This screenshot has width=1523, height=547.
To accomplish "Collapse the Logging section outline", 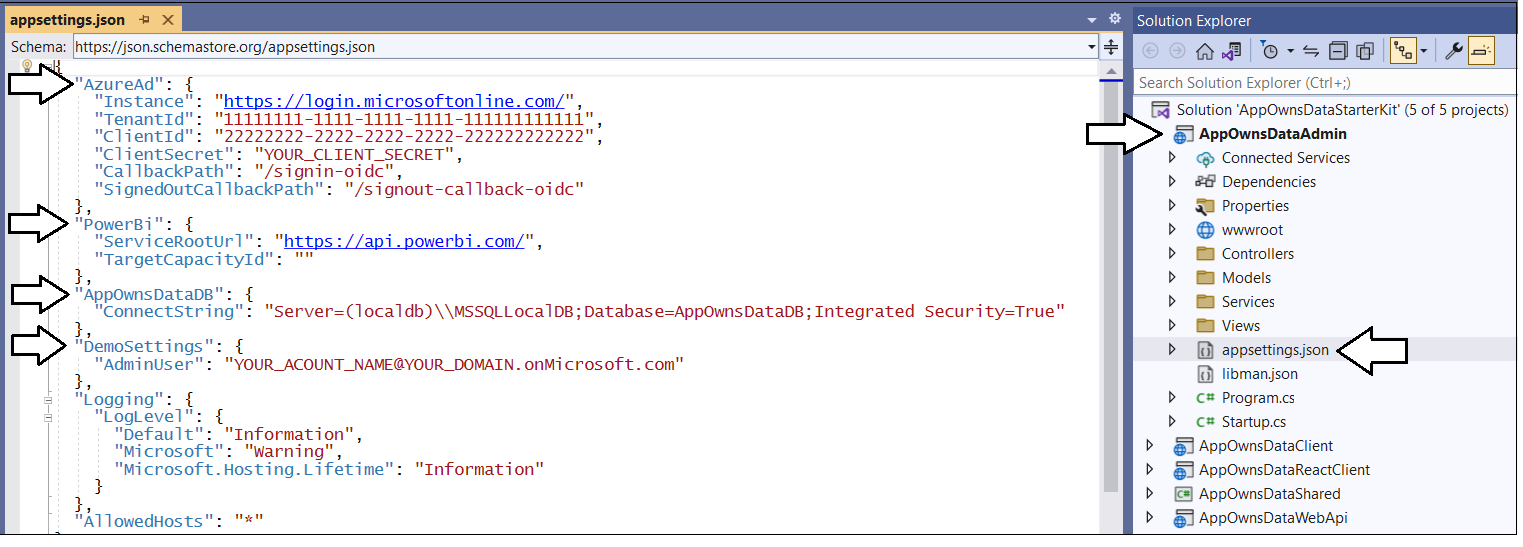I will (x=48, y=399).
